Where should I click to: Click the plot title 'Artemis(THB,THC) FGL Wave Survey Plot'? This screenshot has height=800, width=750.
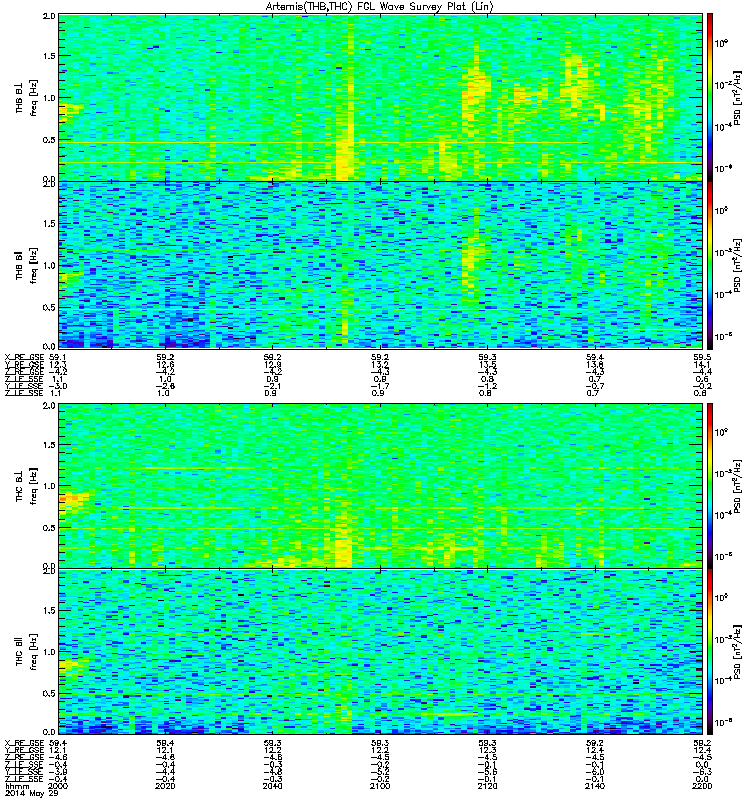point(380,7)
